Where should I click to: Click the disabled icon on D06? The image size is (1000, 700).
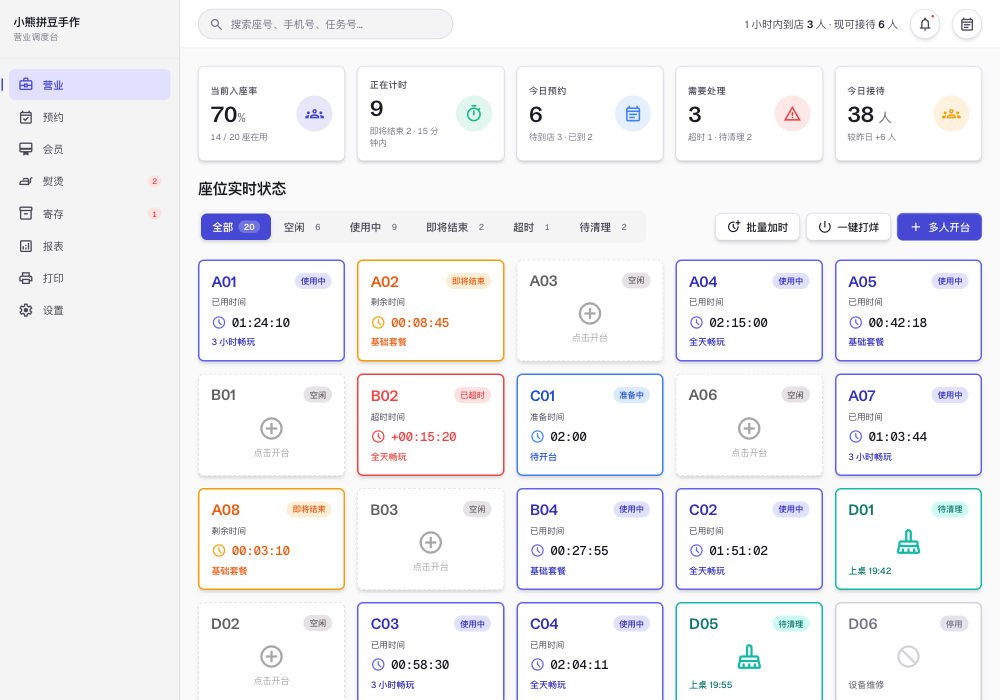pos(908,657)
